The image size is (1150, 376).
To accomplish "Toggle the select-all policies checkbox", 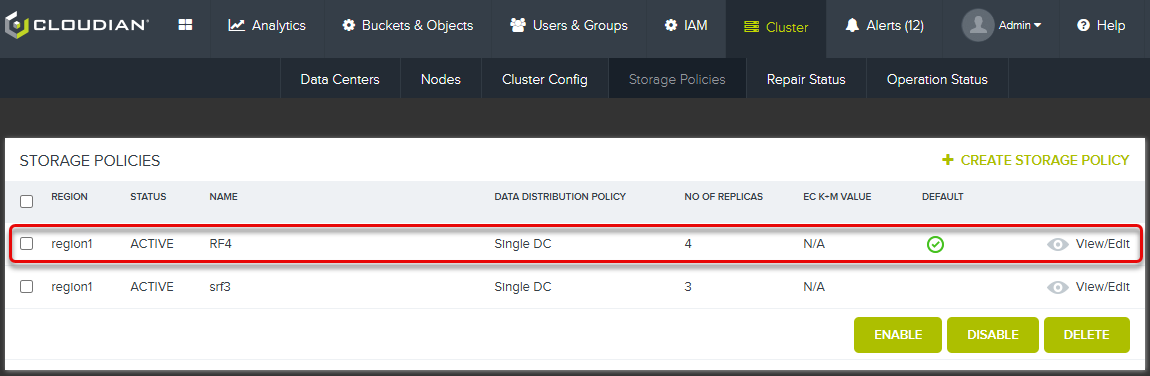I will 26,201.
